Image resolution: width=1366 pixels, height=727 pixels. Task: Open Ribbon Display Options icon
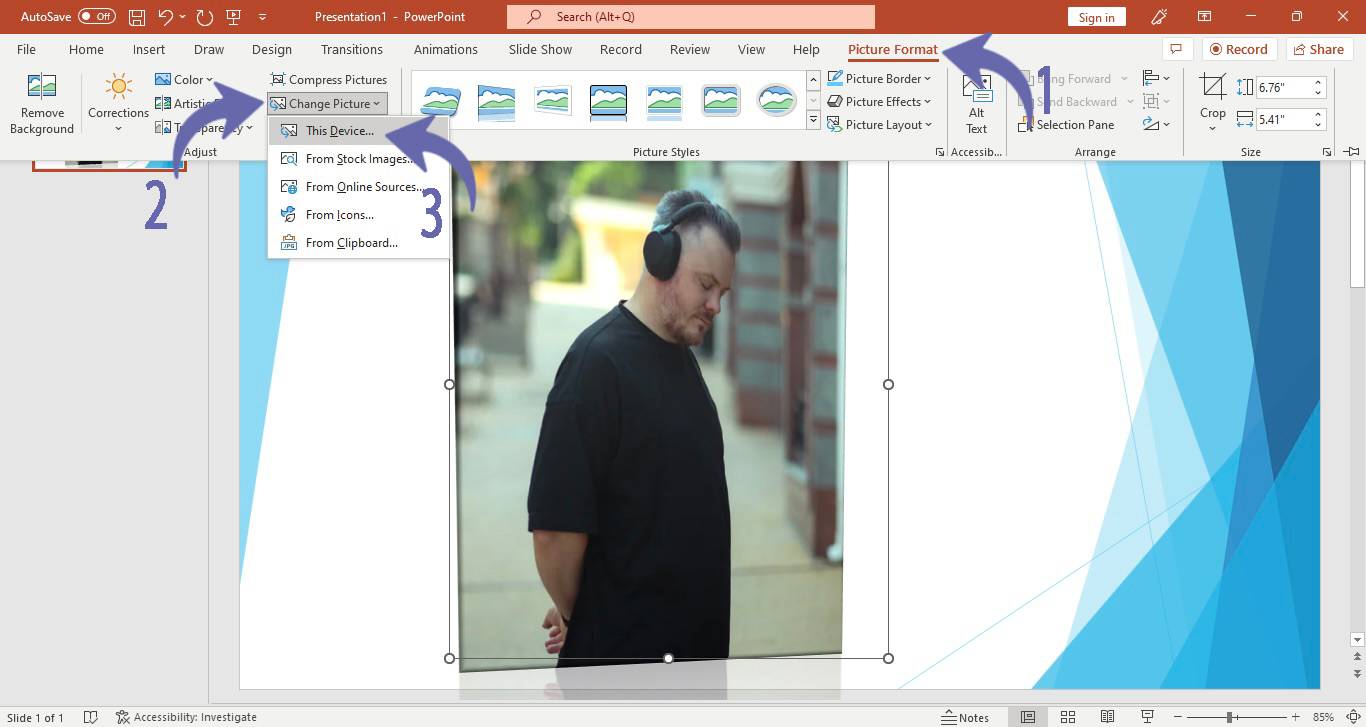[1205, 17]
